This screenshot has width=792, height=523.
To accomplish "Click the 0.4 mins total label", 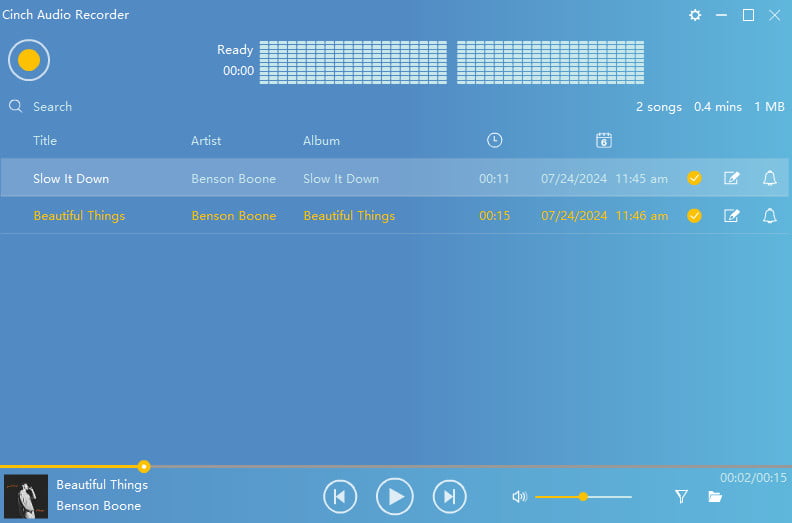I will tap(718, 107).
